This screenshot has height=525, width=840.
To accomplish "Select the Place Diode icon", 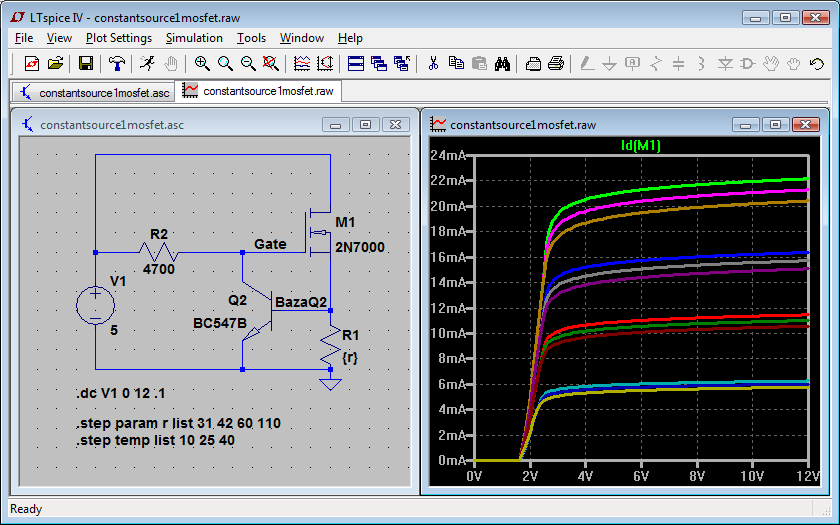I will [x=725, y=64].
